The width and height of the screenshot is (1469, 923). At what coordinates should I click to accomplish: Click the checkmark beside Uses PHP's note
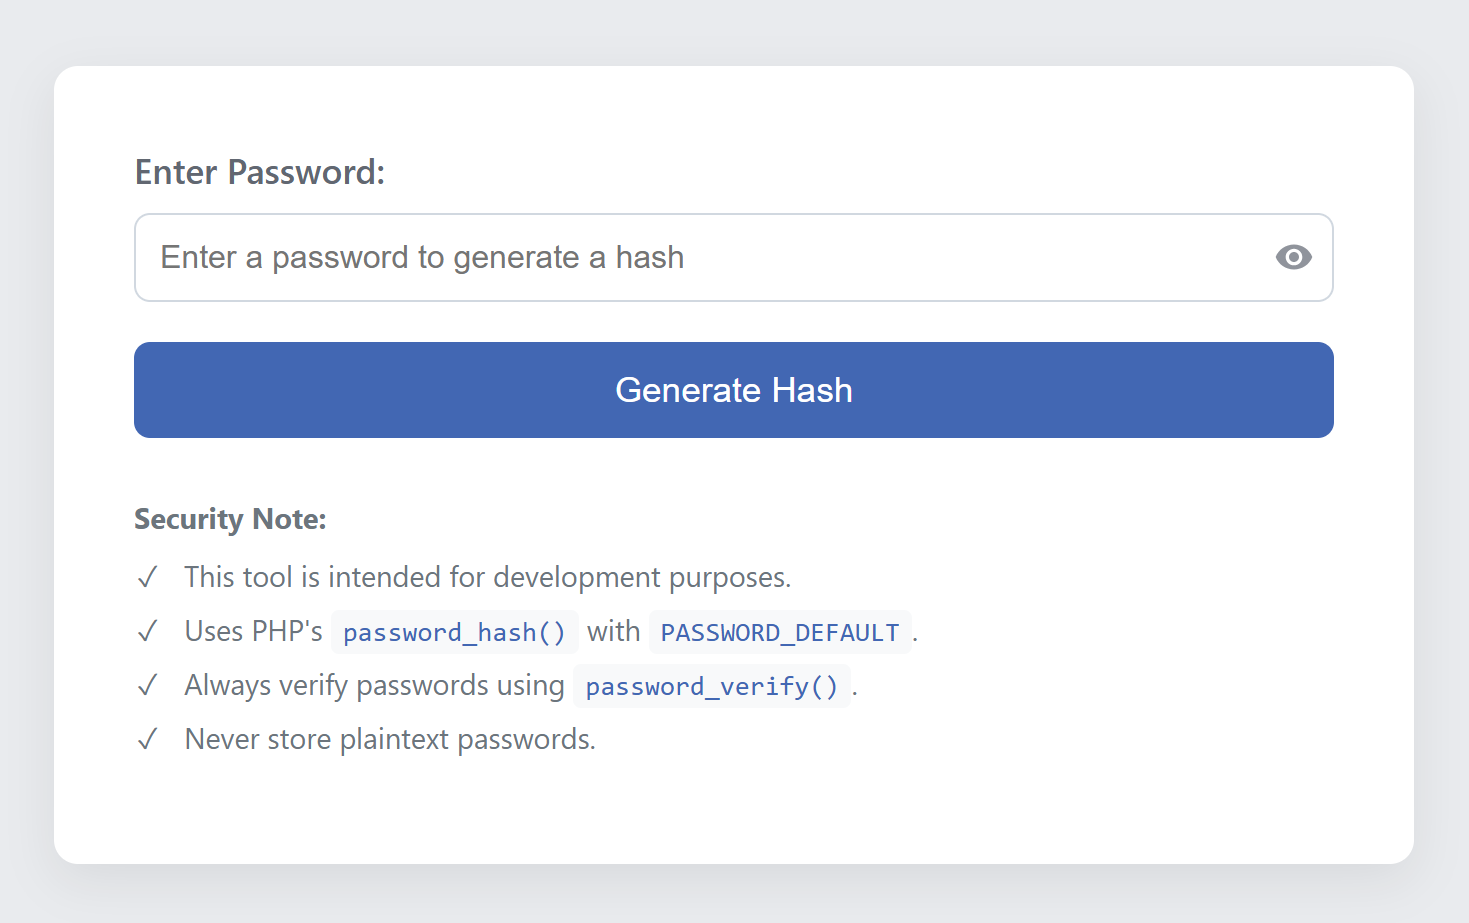click(x=148, y=632)
